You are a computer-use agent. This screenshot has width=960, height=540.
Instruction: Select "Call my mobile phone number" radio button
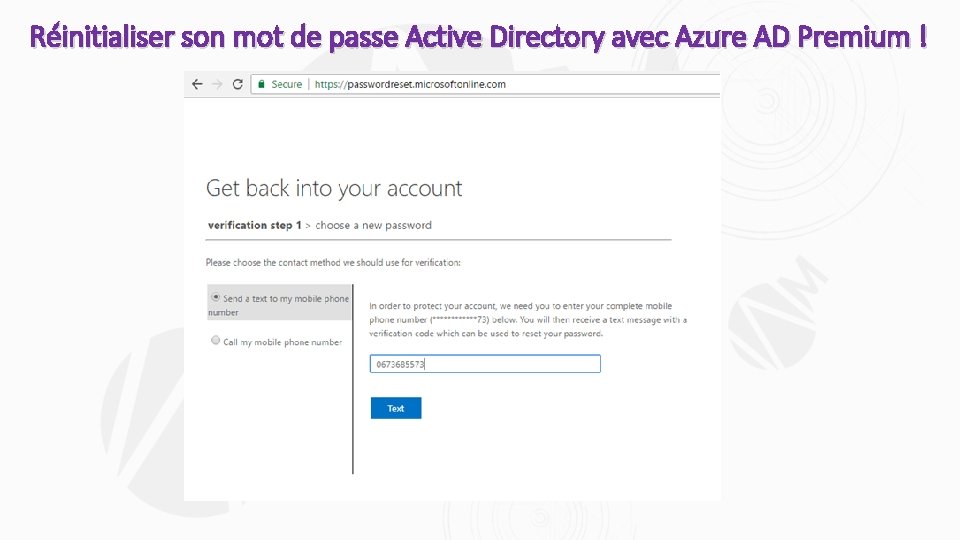tap(215, 340)
